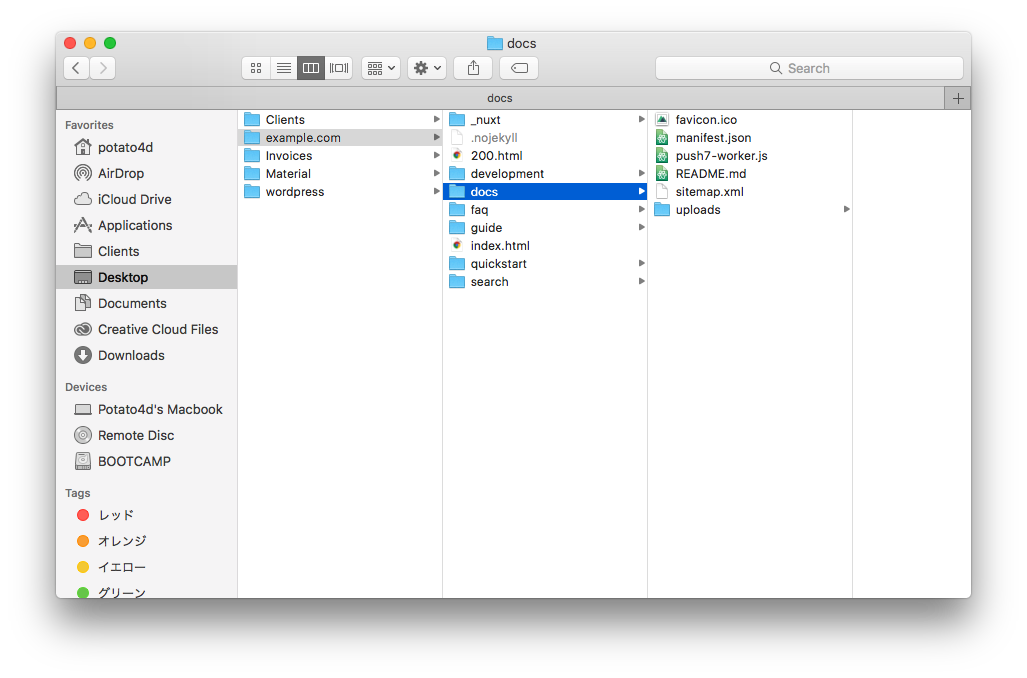The height and width of the screenshot is (678, 1027).
Task: Select the uploads folder
Action: tap(750, 210)
